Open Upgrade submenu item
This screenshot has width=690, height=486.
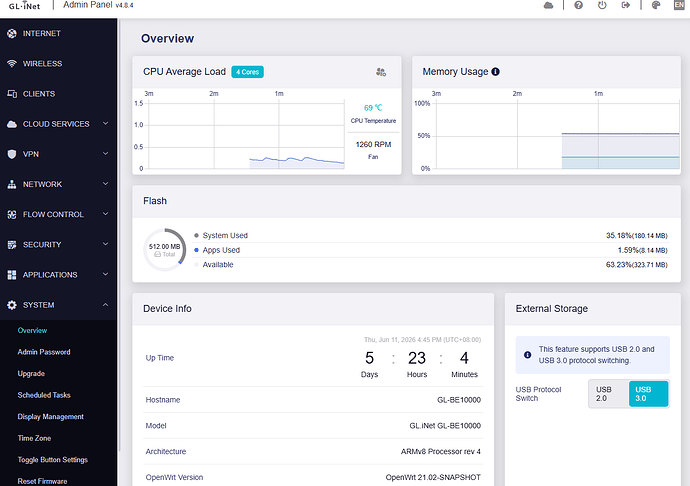[31, 374]
